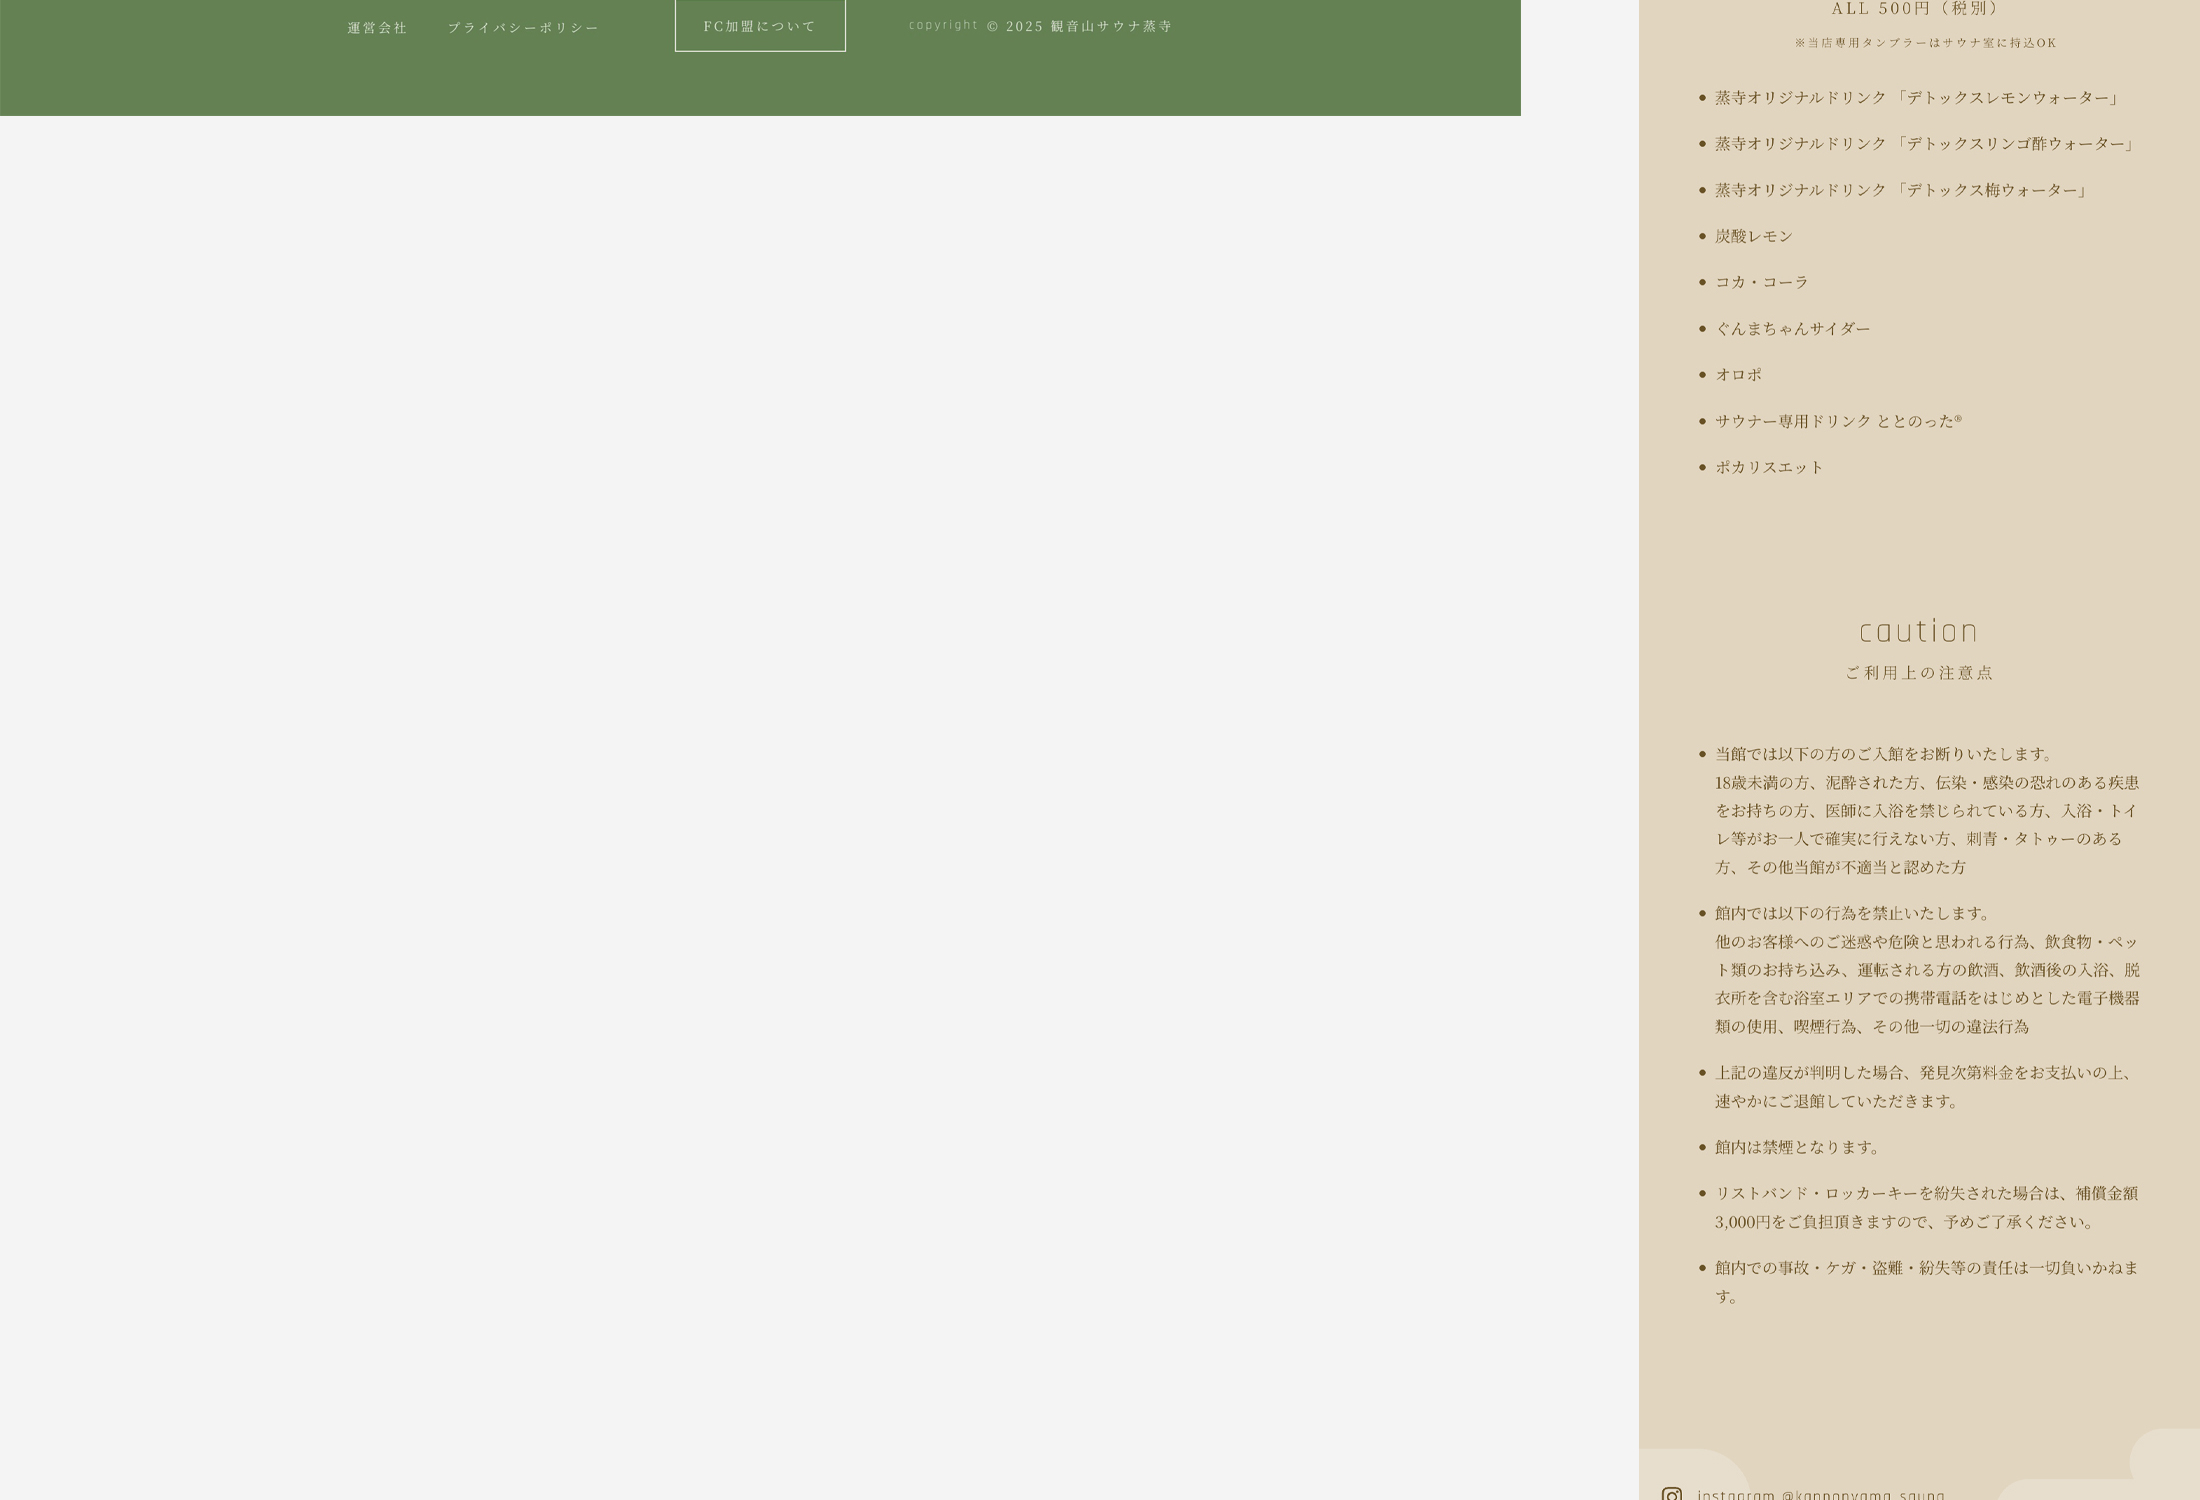2200x1500 pixels.
Task: Click the ポカリスエット list item
Action: (1769, 467)
